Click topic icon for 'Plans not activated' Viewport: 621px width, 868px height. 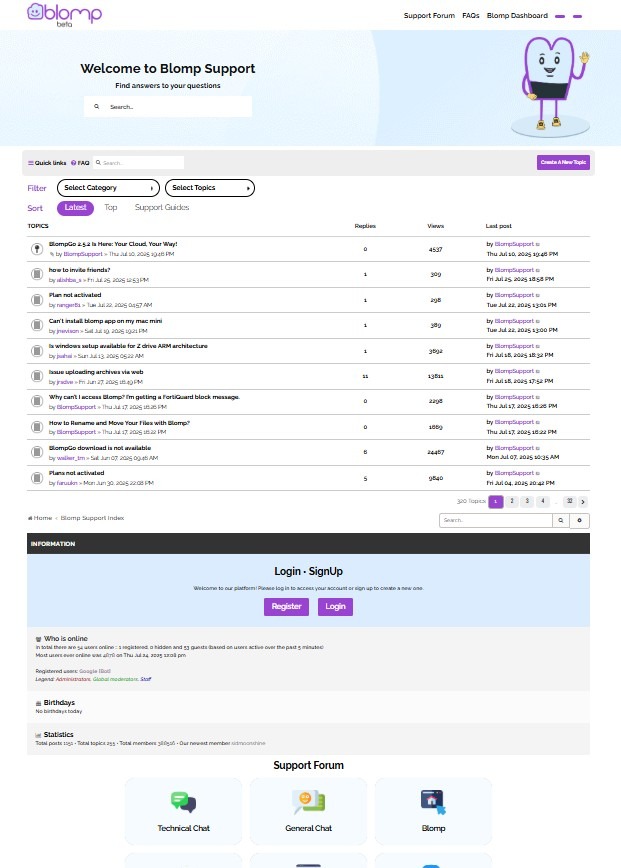click(37, 478)
